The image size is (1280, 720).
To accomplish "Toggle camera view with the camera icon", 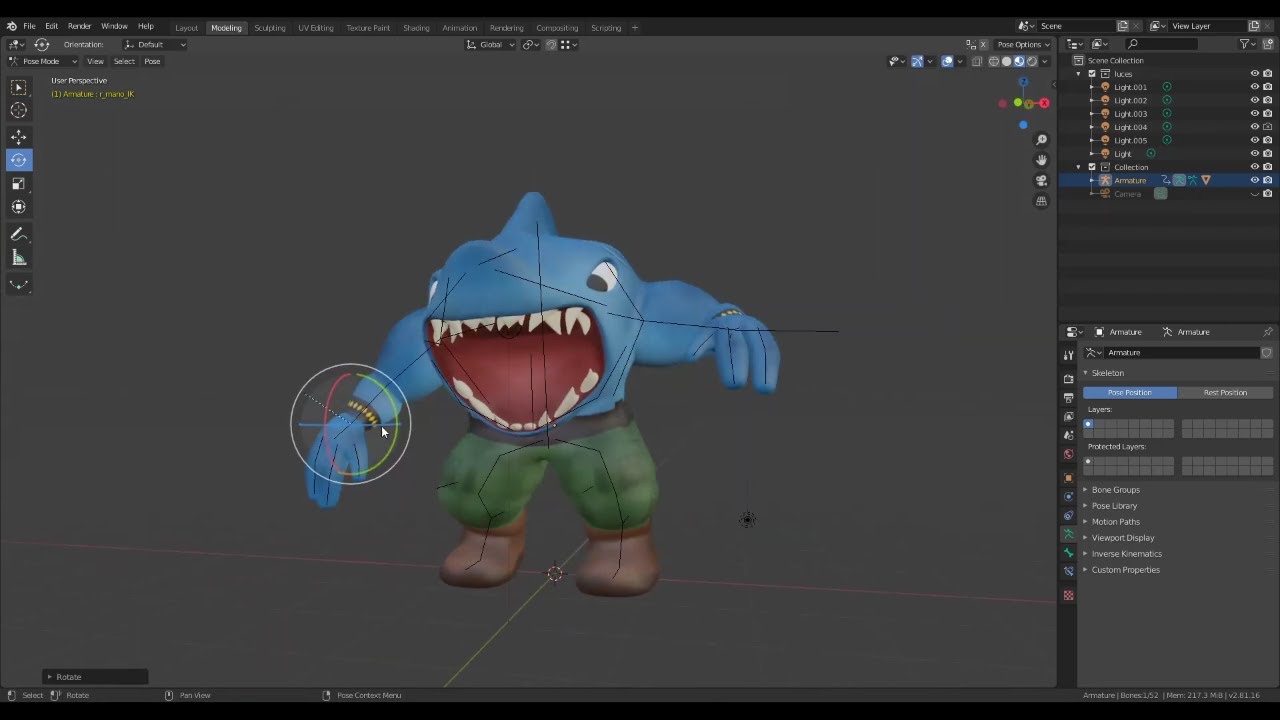I will coord(1041,181).
